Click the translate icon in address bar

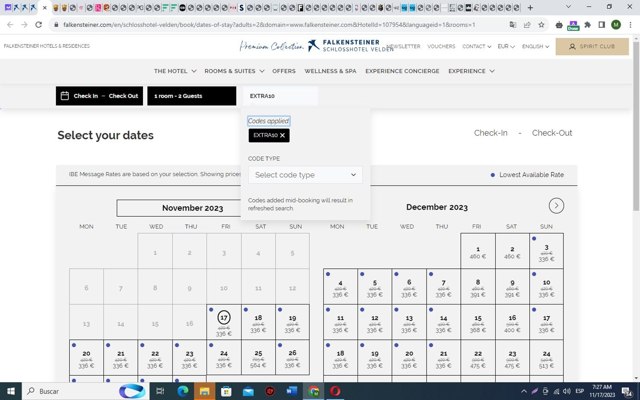(513, 25)
